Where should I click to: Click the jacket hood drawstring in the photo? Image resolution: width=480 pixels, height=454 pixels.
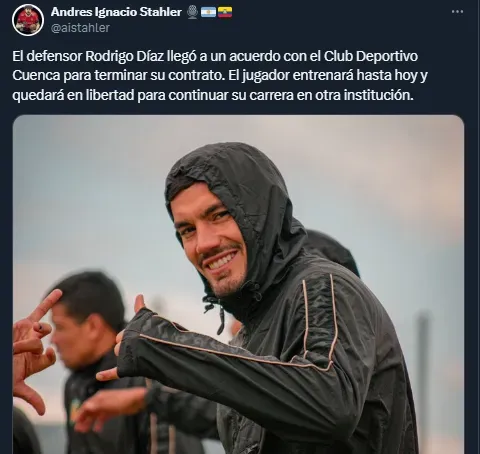pos(217,312)
